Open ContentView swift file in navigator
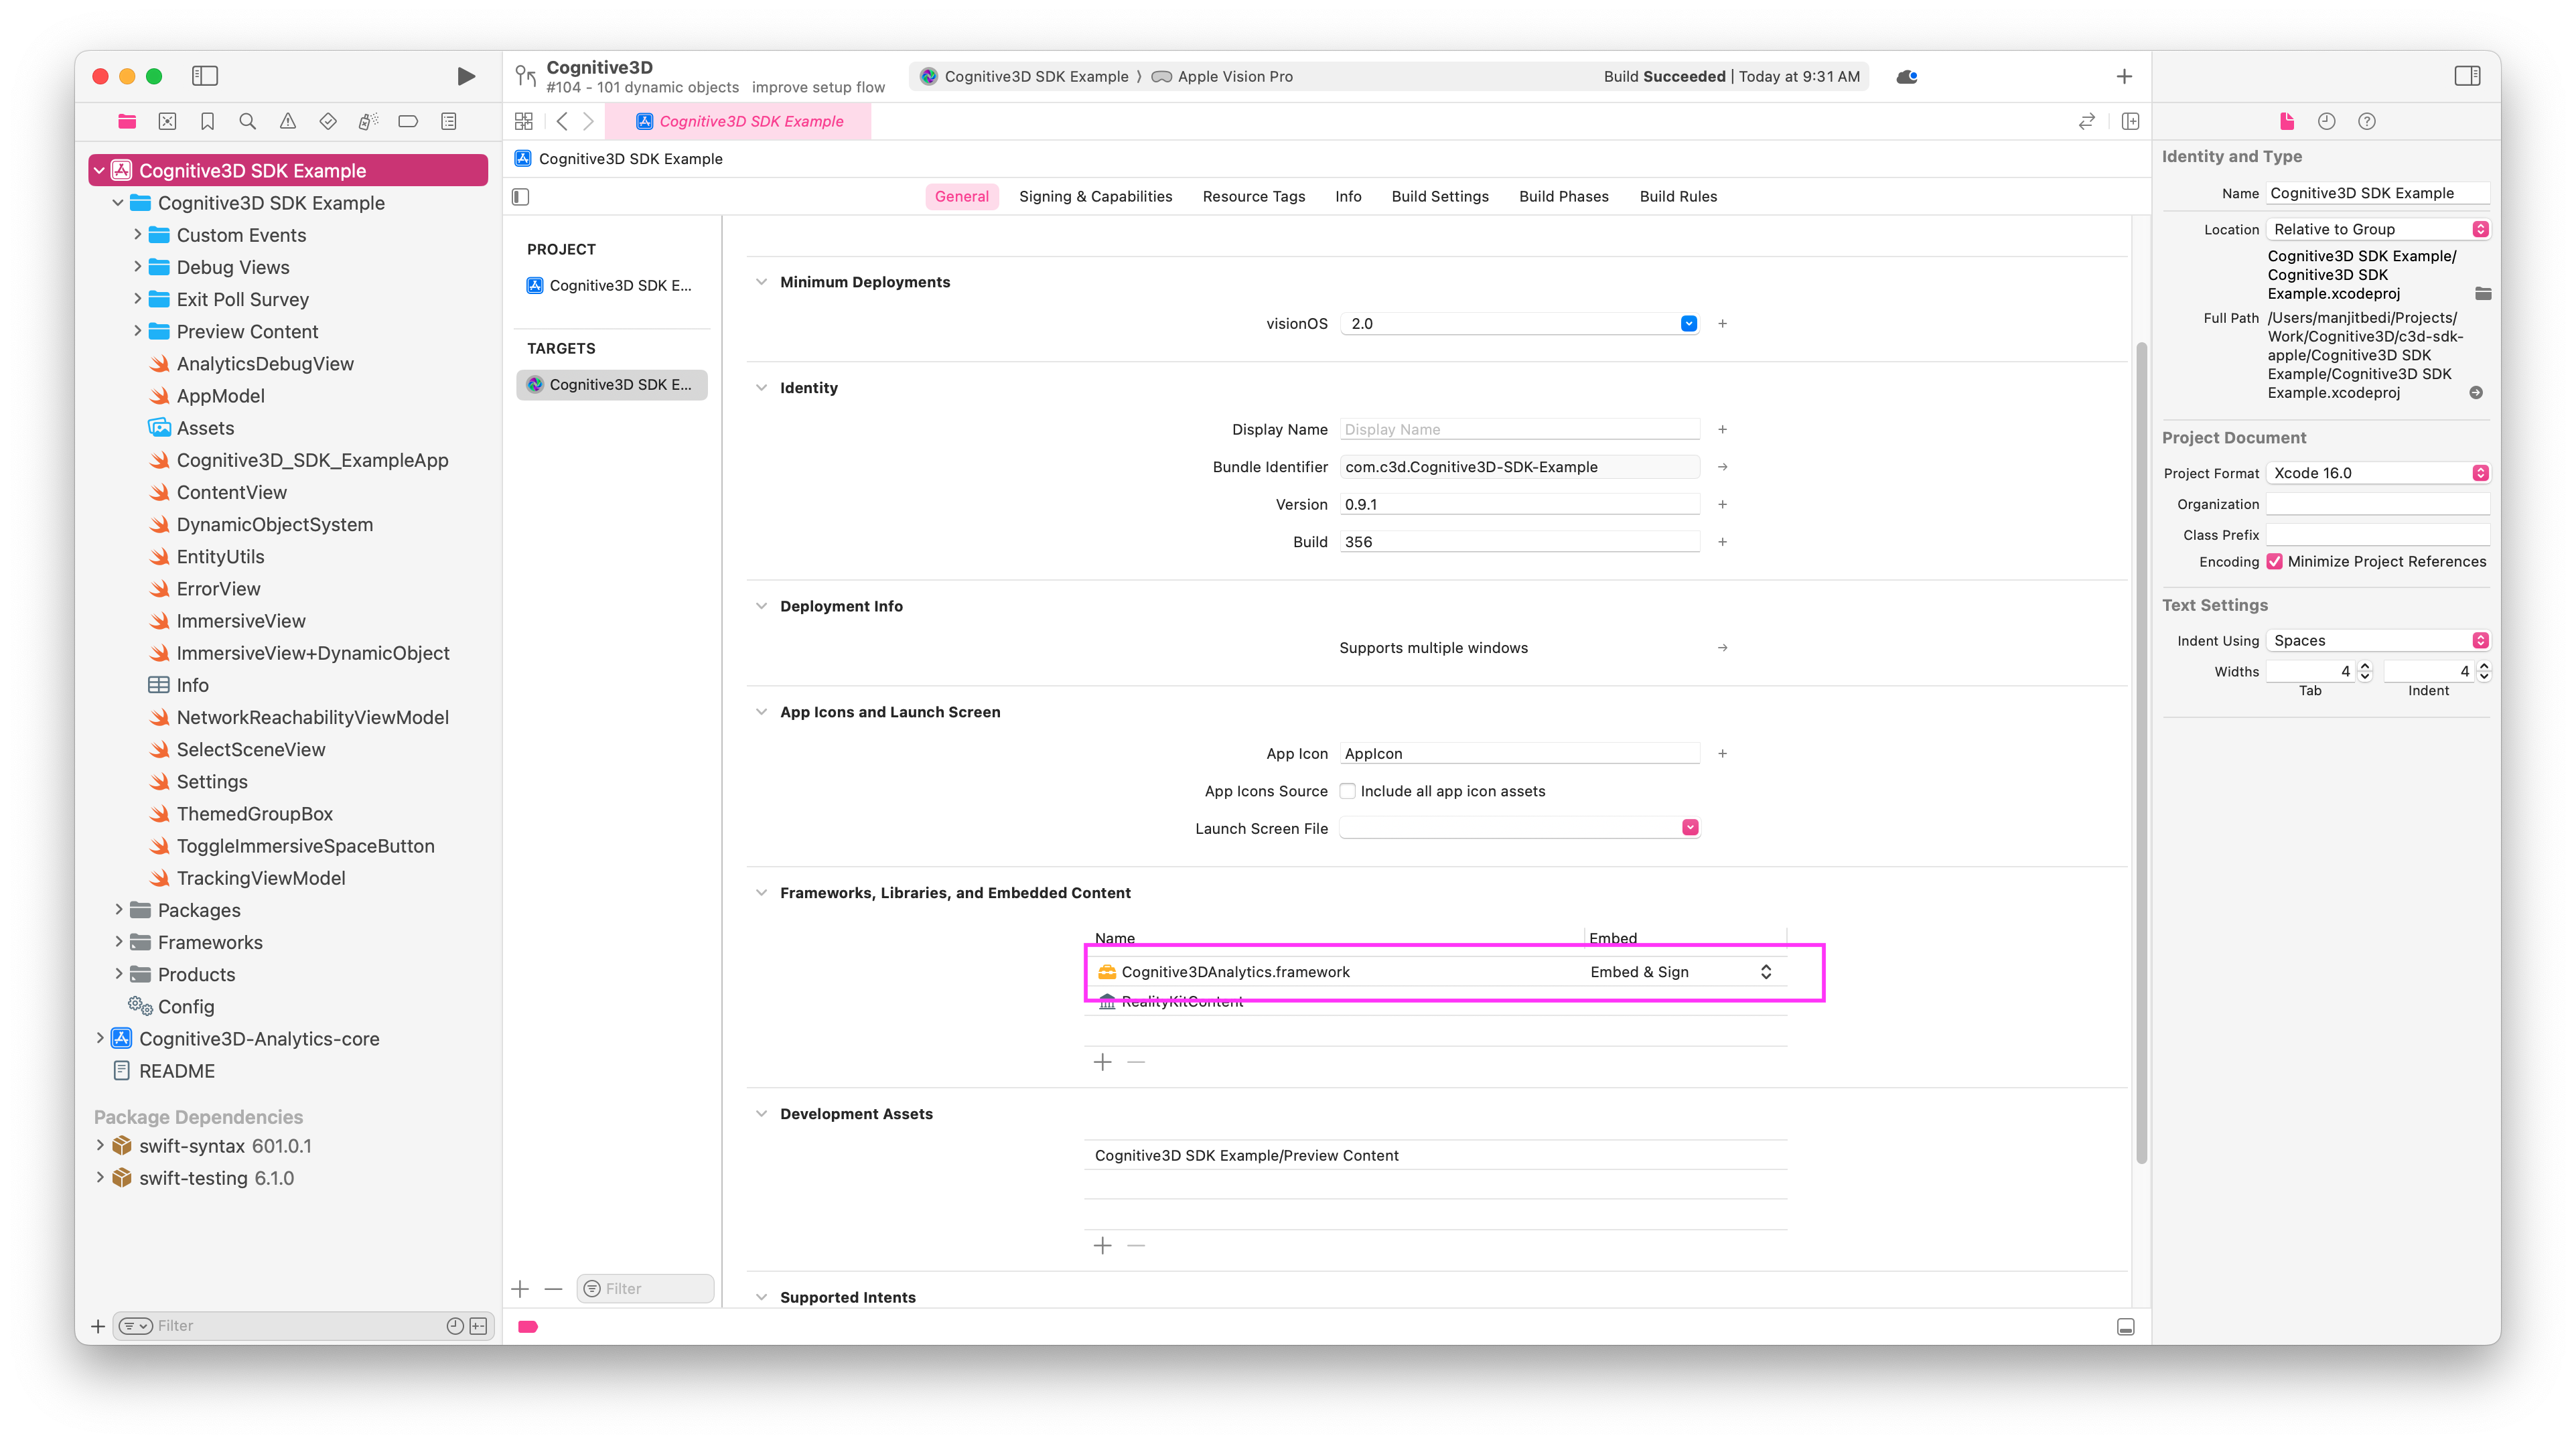Image resolution: width=2576 pixels, height=1444 pixels. pyautogui.click(x=231, y=492)
